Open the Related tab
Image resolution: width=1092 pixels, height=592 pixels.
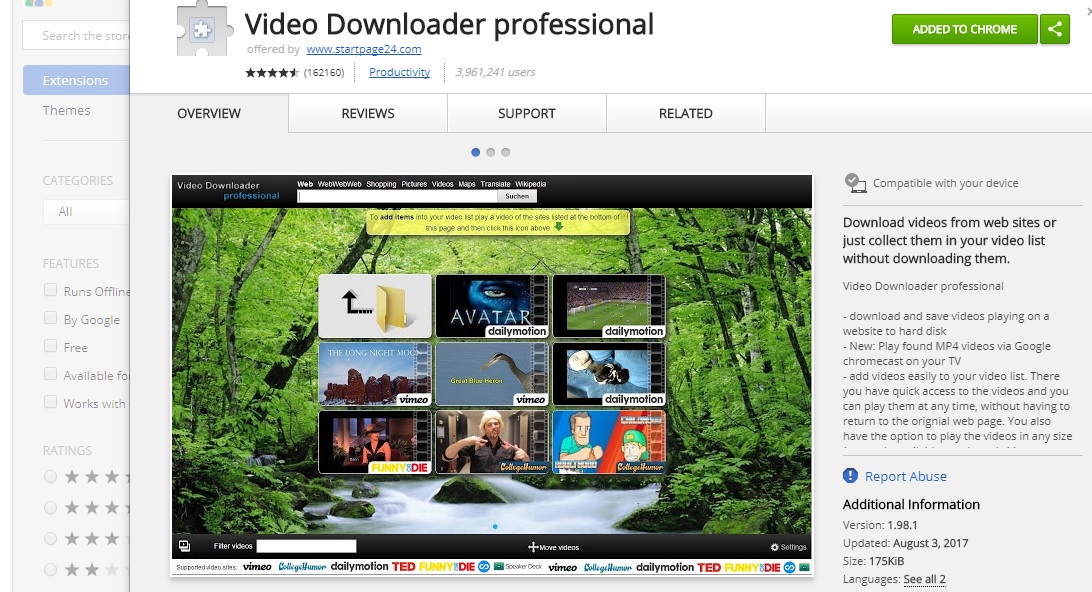685,114
